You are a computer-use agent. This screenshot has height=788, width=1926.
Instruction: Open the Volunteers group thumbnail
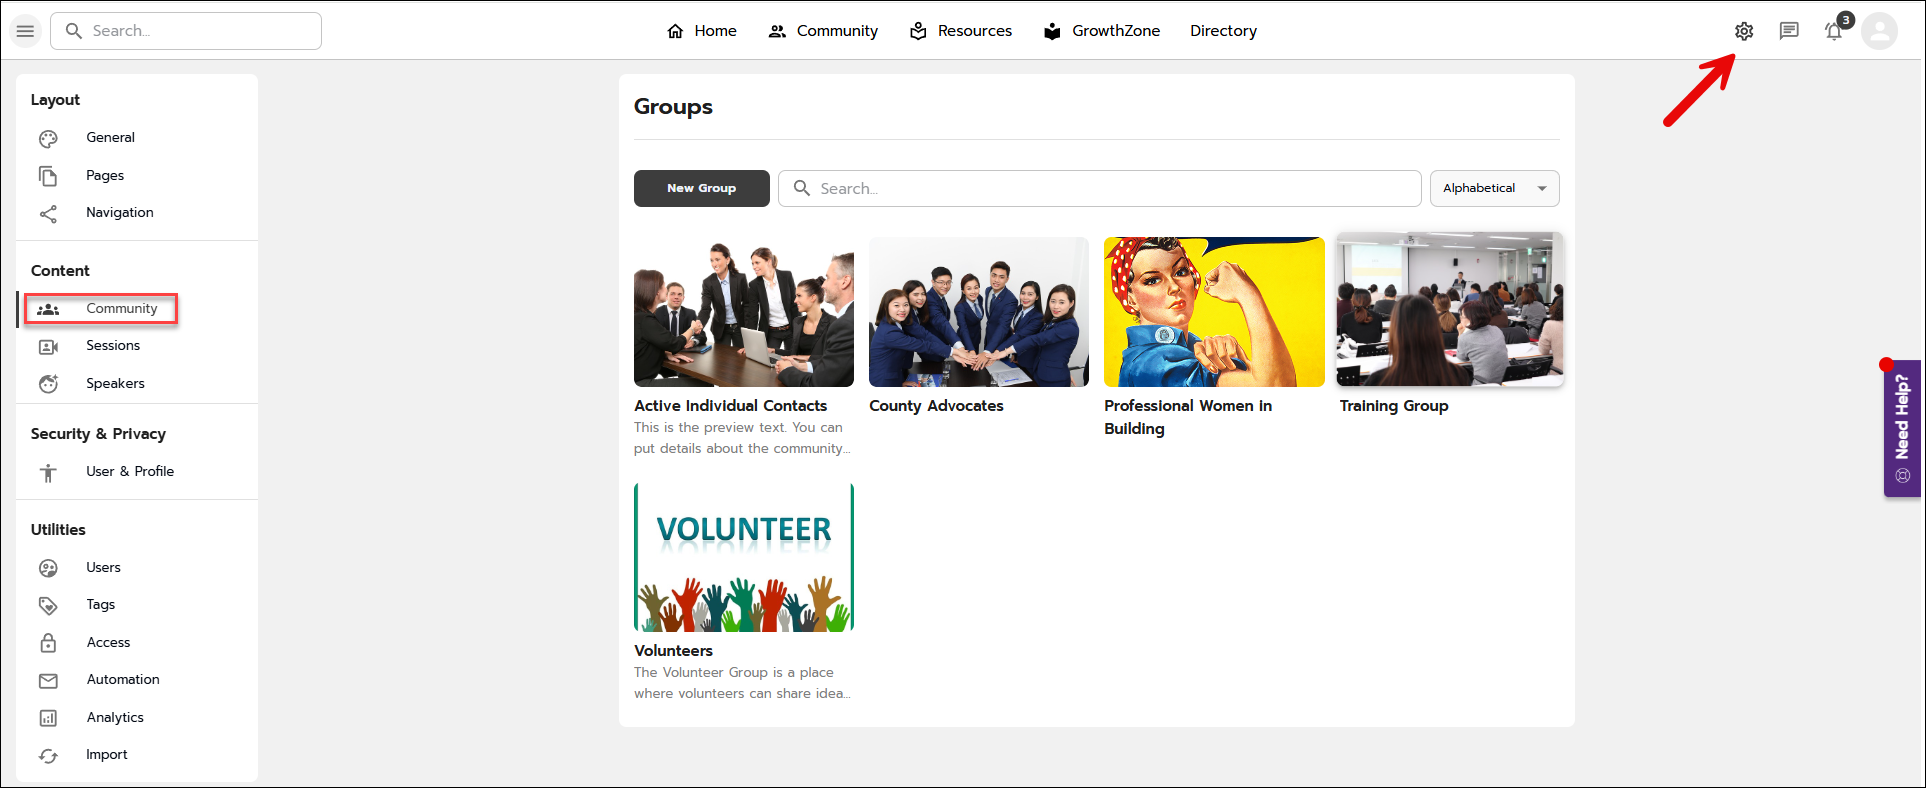coord(743,558)
